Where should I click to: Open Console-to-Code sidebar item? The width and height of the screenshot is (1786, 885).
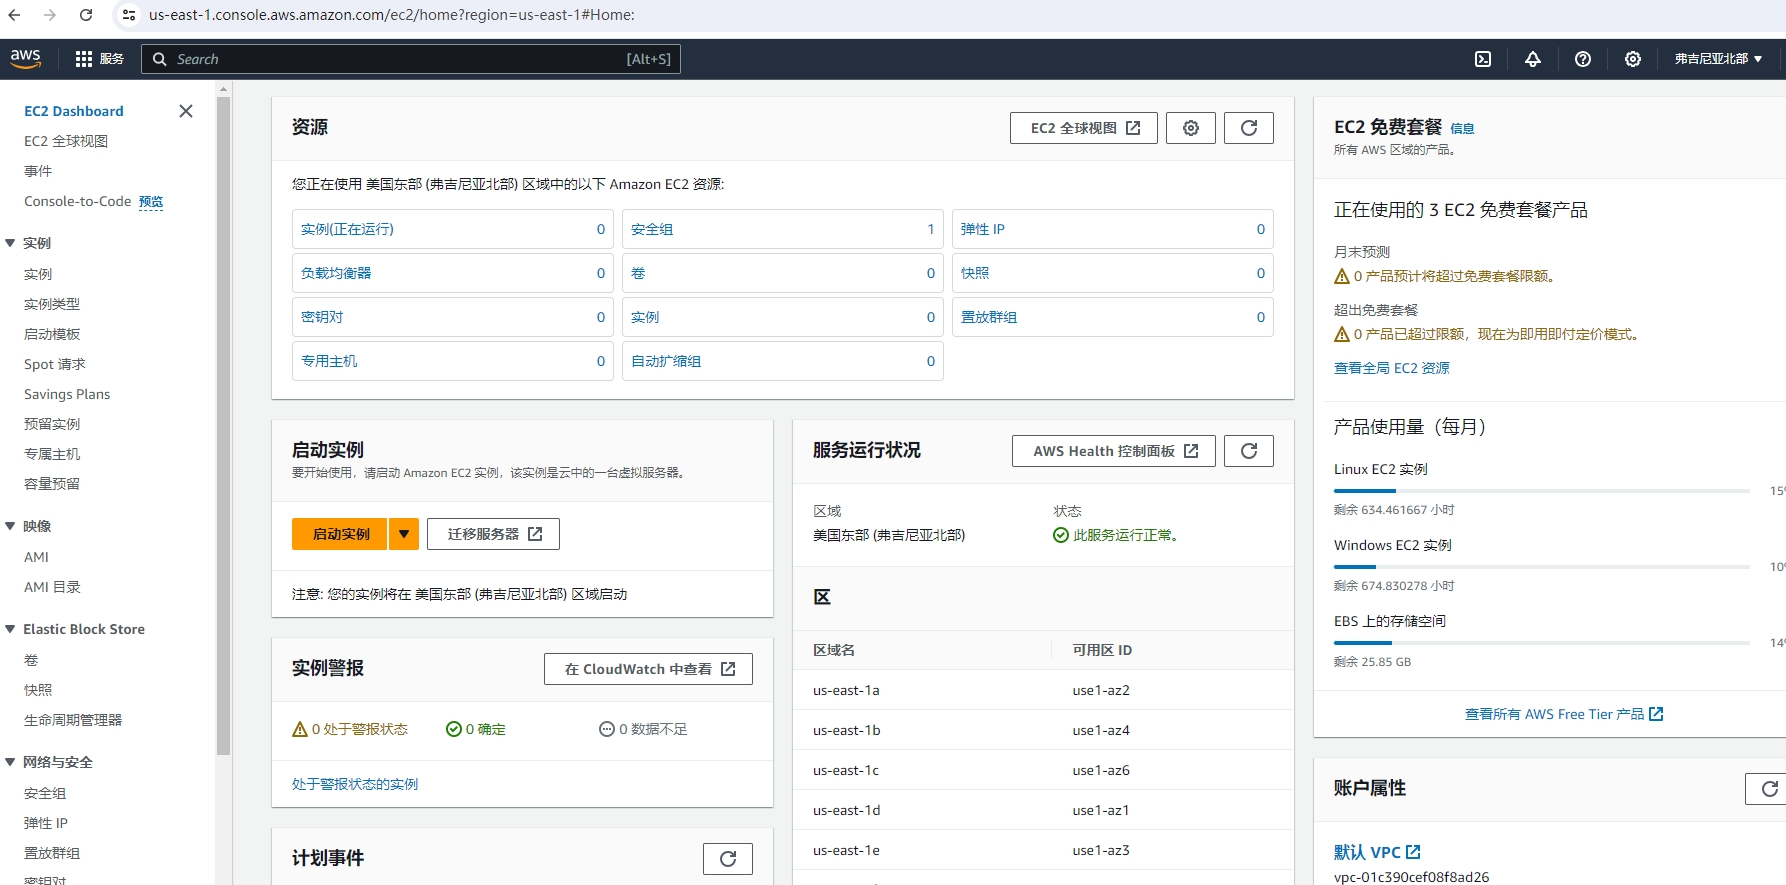78,201
